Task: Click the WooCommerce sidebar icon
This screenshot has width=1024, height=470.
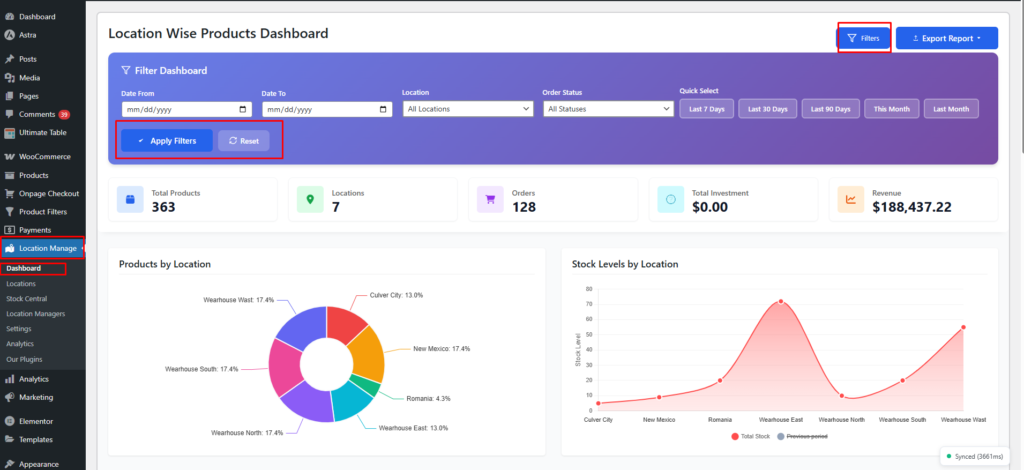Action: coord(9,157)
